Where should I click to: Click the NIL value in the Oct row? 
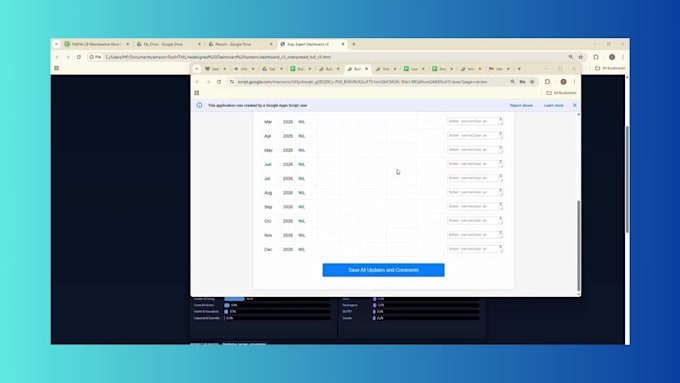(x=302, y=221)
